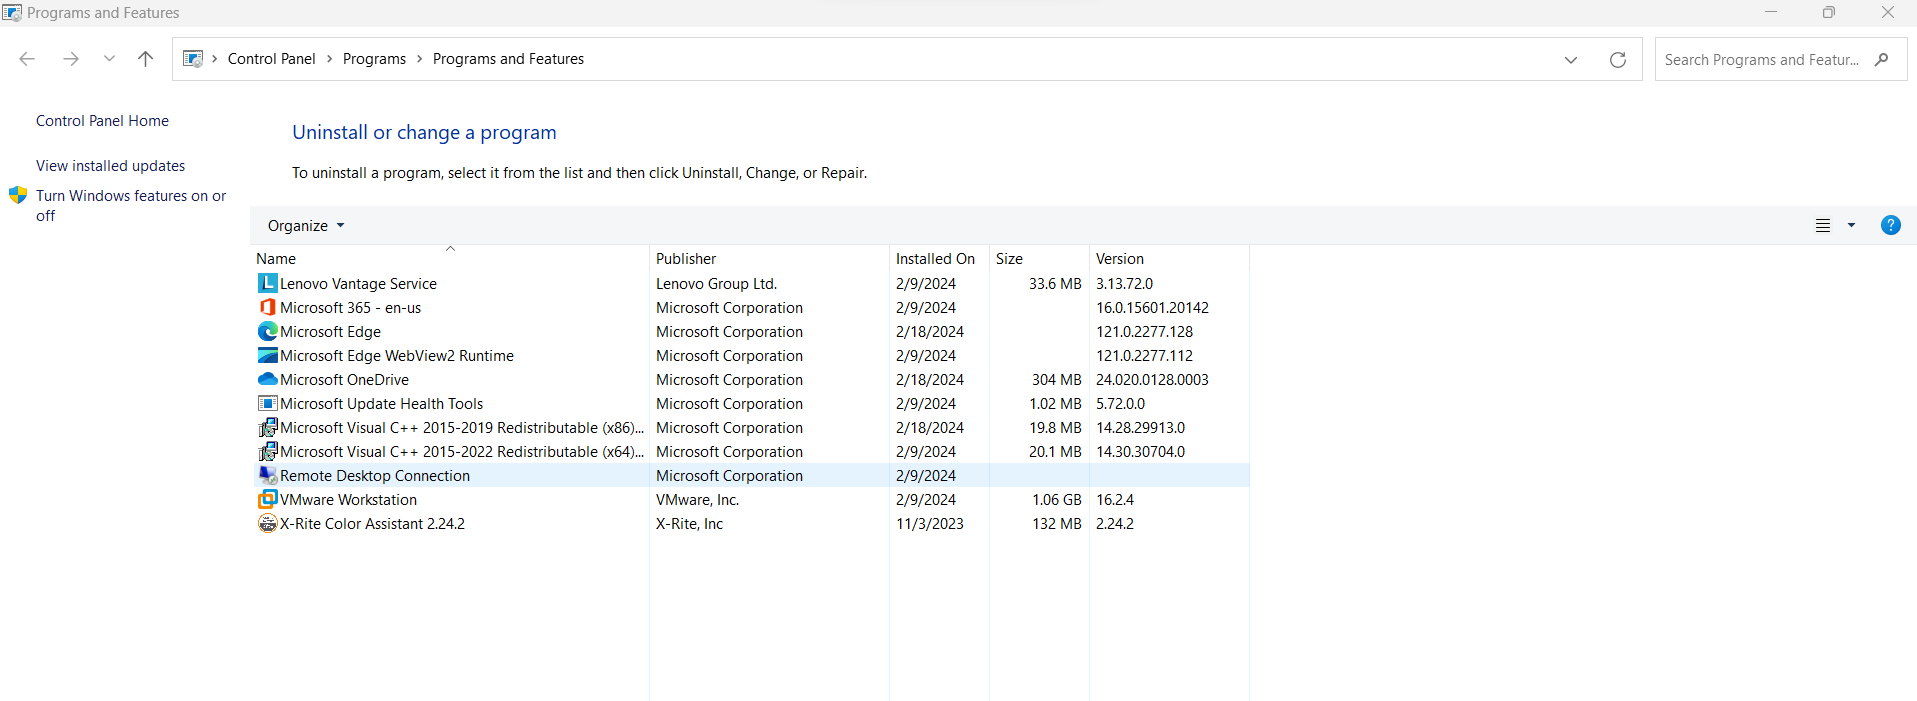Open Control Panel Home link

pyautogui.click(x=102, y=121)
